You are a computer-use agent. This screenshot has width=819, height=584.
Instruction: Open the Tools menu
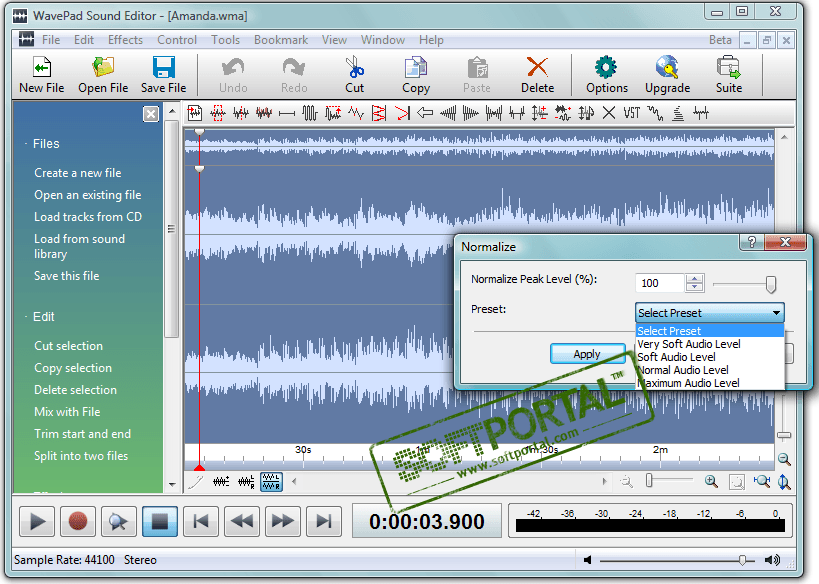tap(225, 40)
